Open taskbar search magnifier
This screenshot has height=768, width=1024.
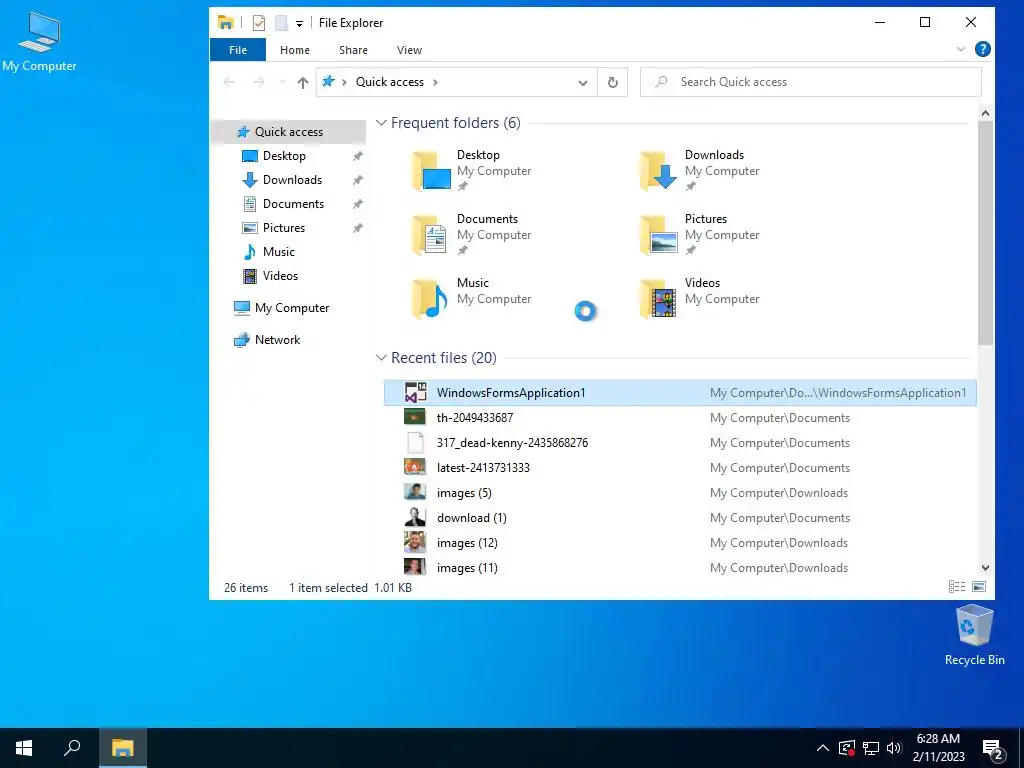[x=72, y=748]
